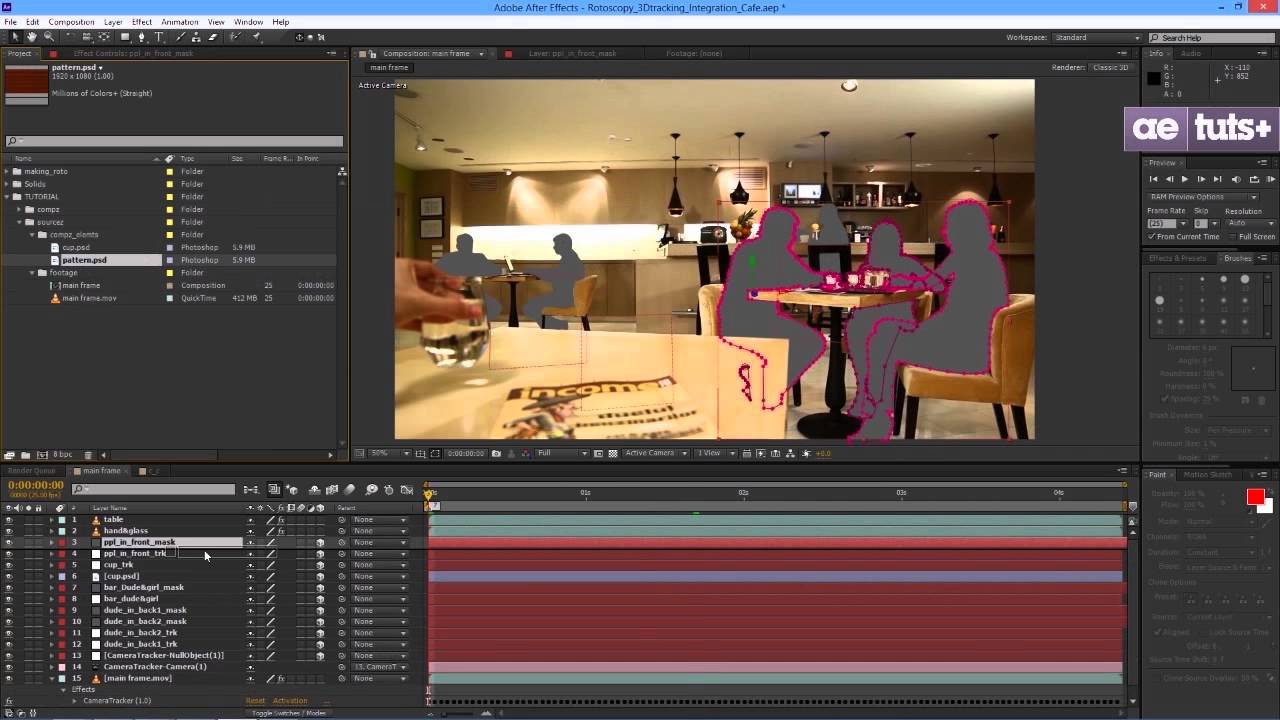Collapse the TUTORIAL folder in Project
Viewport: 1280px width, 720px height.
pyautogui.click(x=7, y=197)
